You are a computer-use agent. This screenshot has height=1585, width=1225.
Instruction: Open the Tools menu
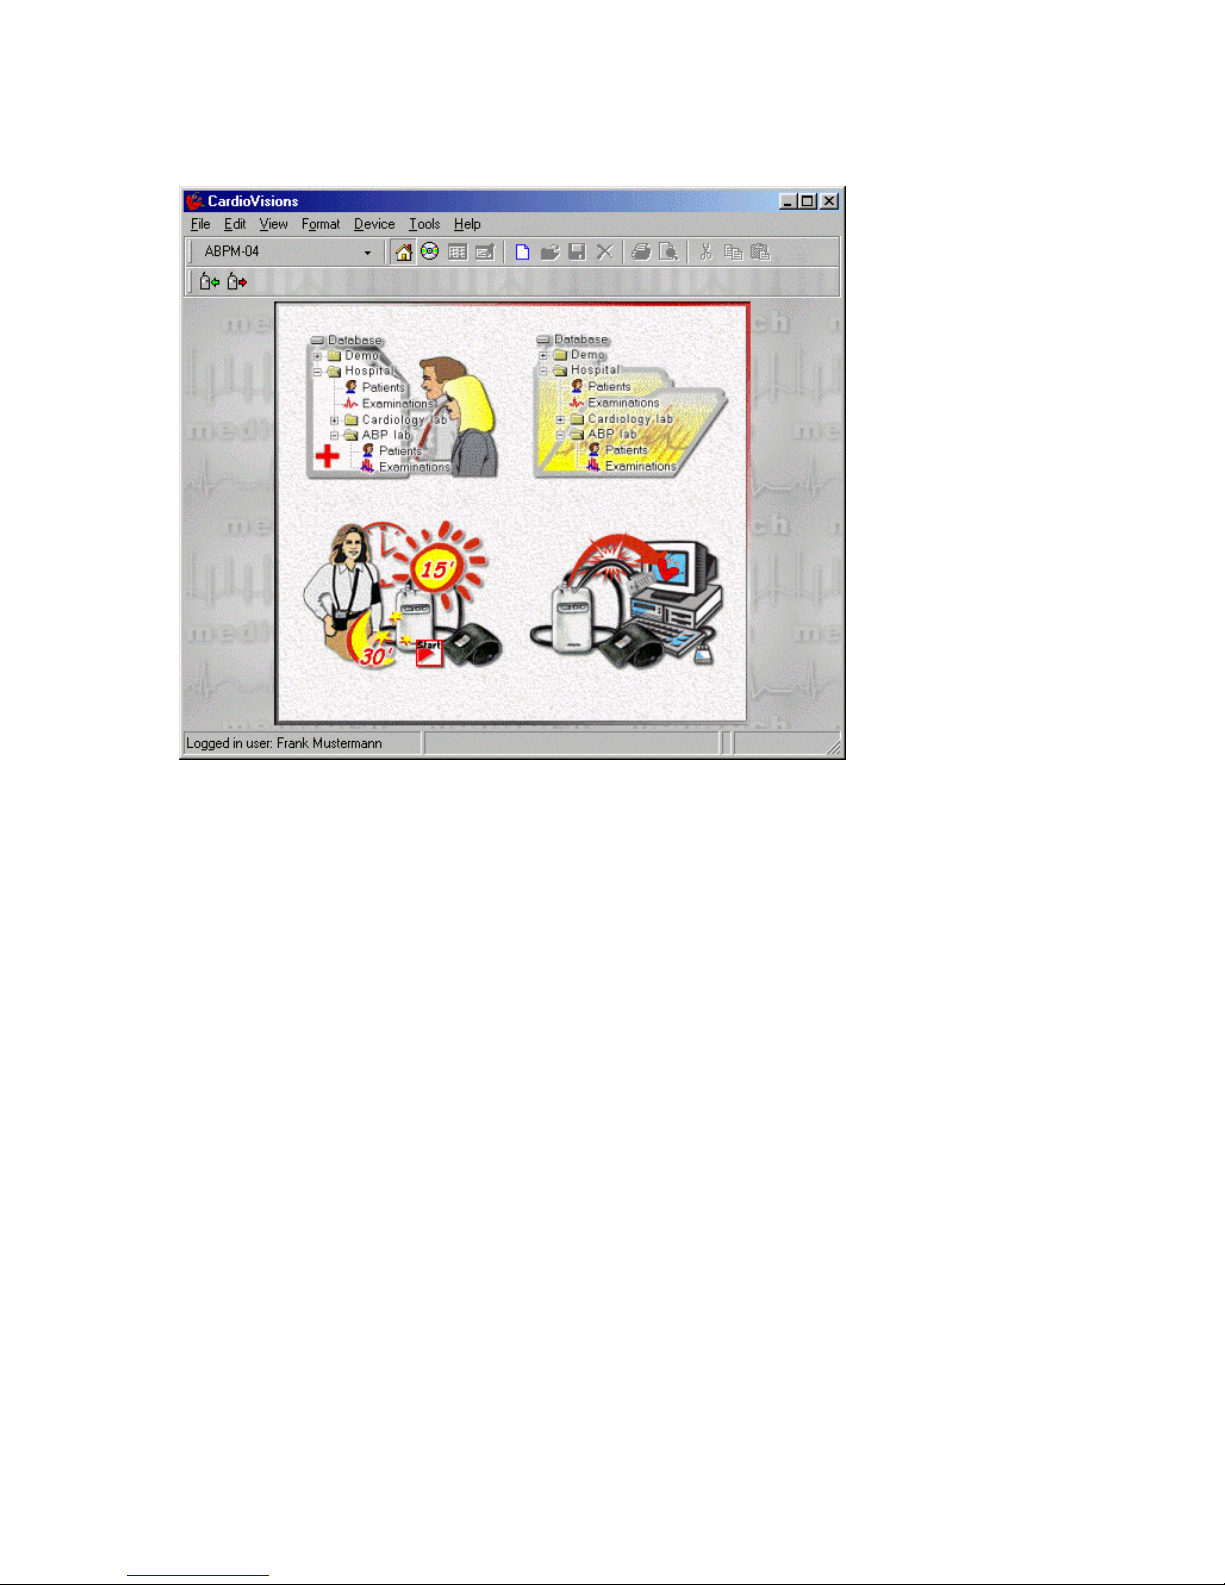tap(424, 224)
